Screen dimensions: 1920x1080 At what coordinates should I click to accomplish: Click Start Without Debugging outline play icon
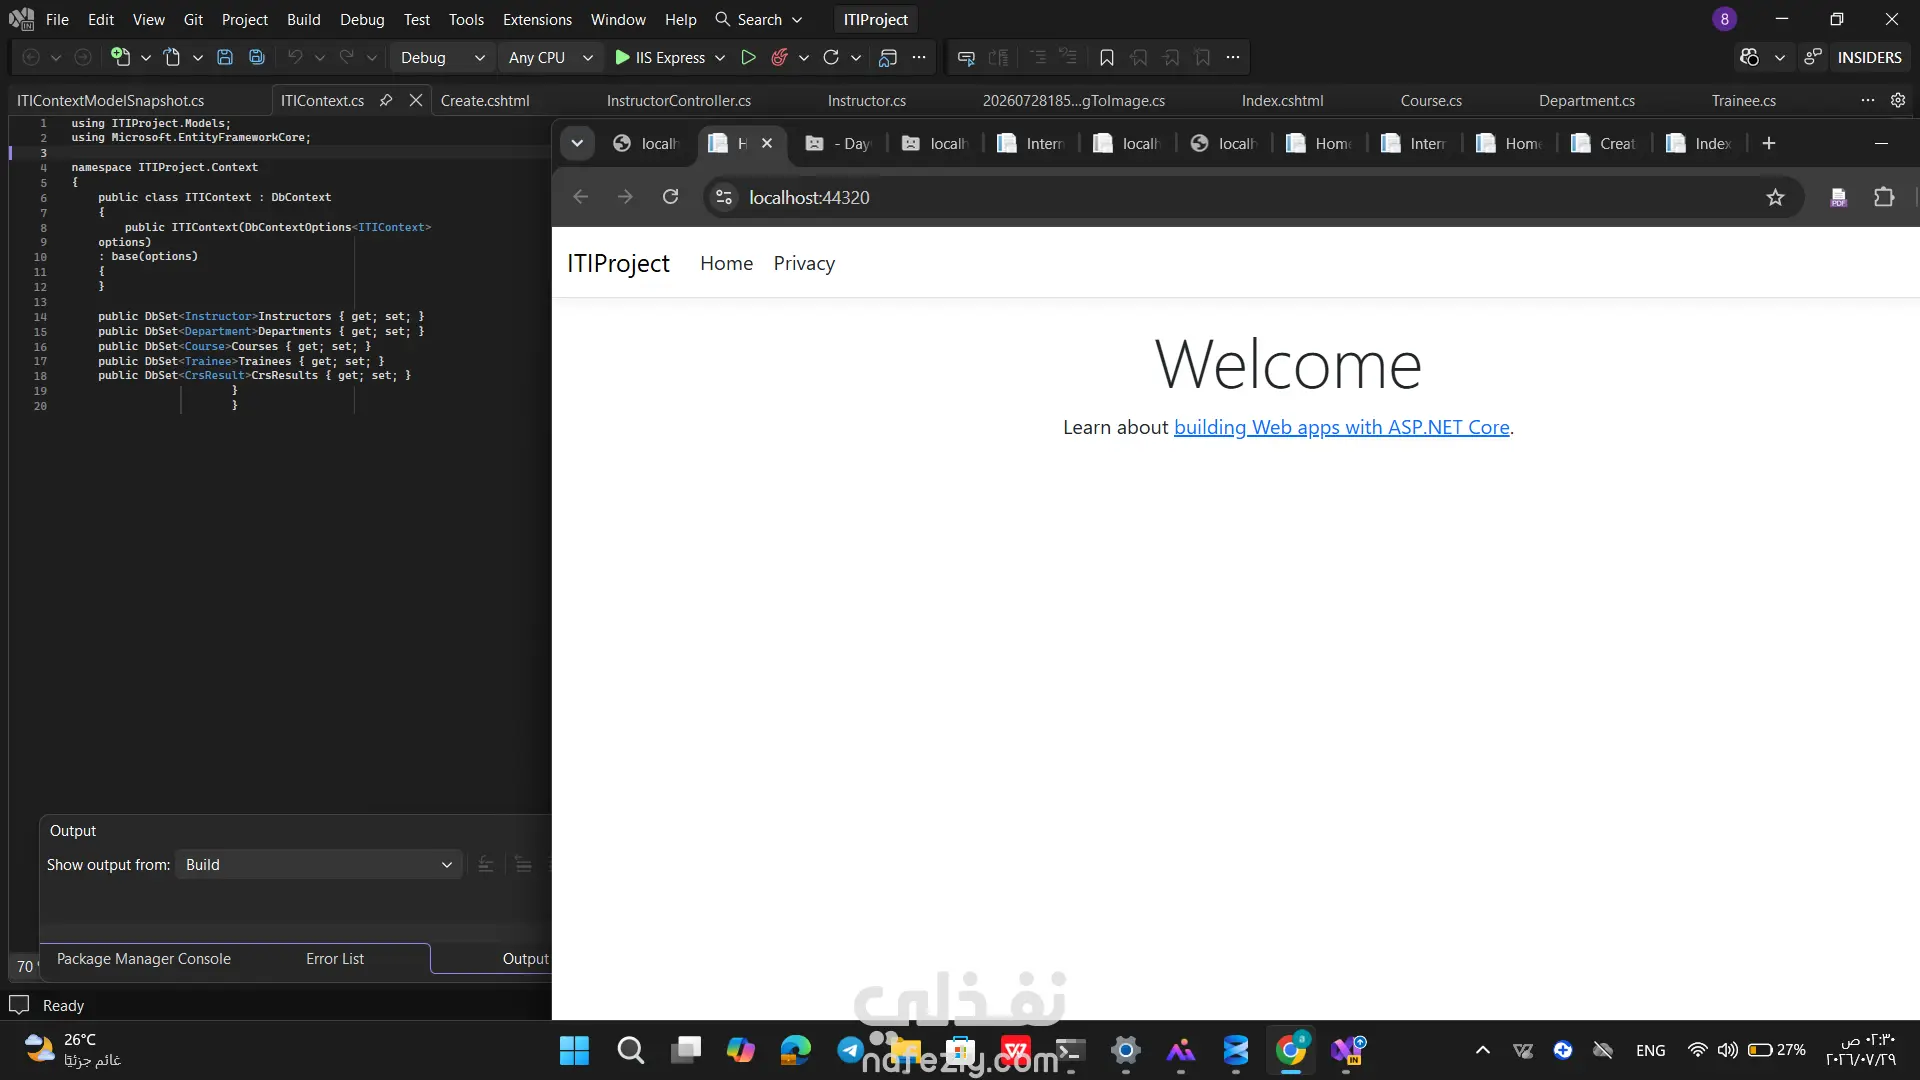pos(748,57)
